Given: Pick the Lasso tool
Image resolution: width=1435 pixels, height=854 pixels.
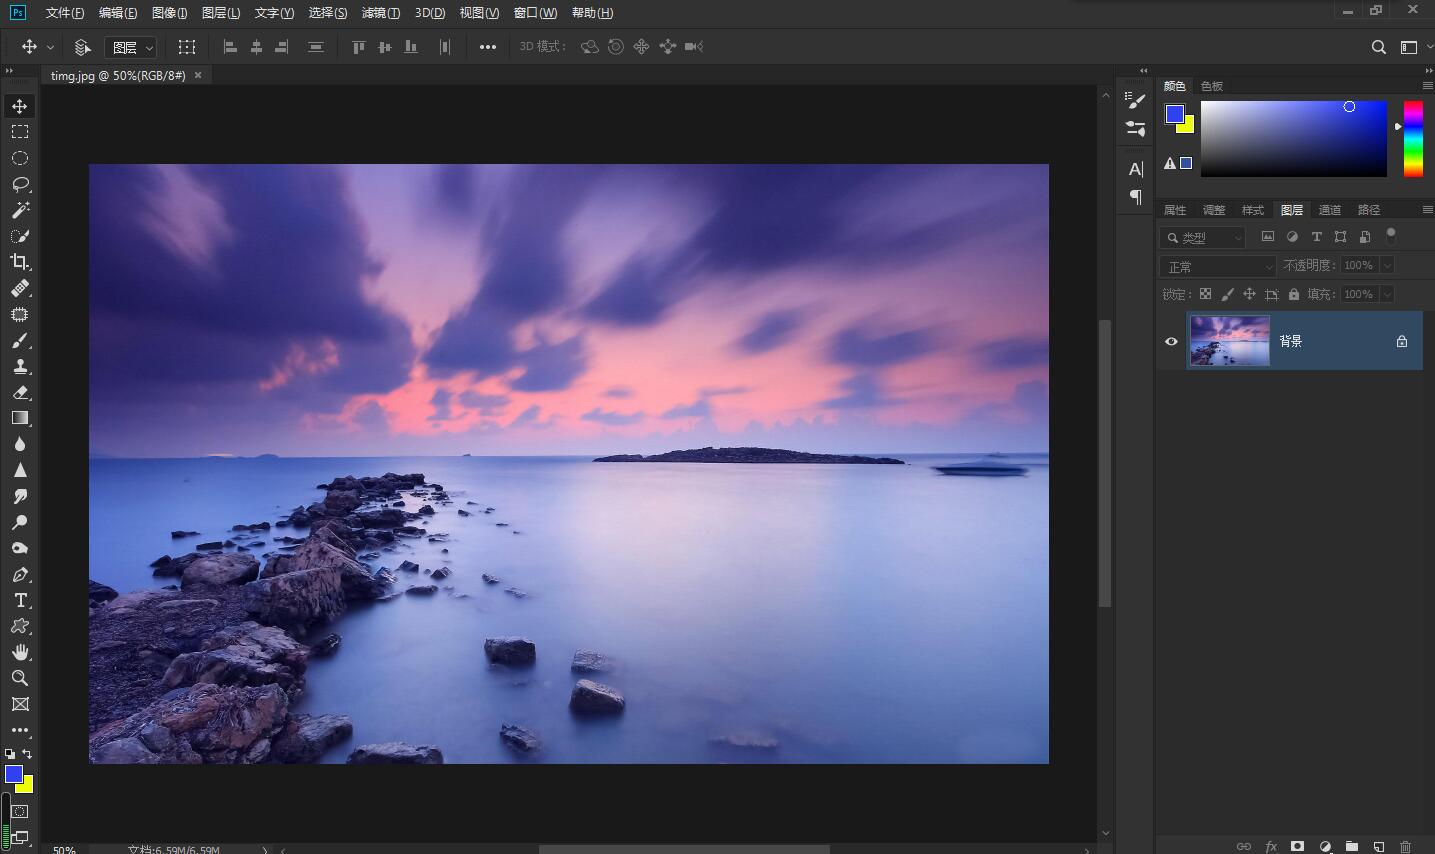Looking at the screenshot, I should point(20,184).
